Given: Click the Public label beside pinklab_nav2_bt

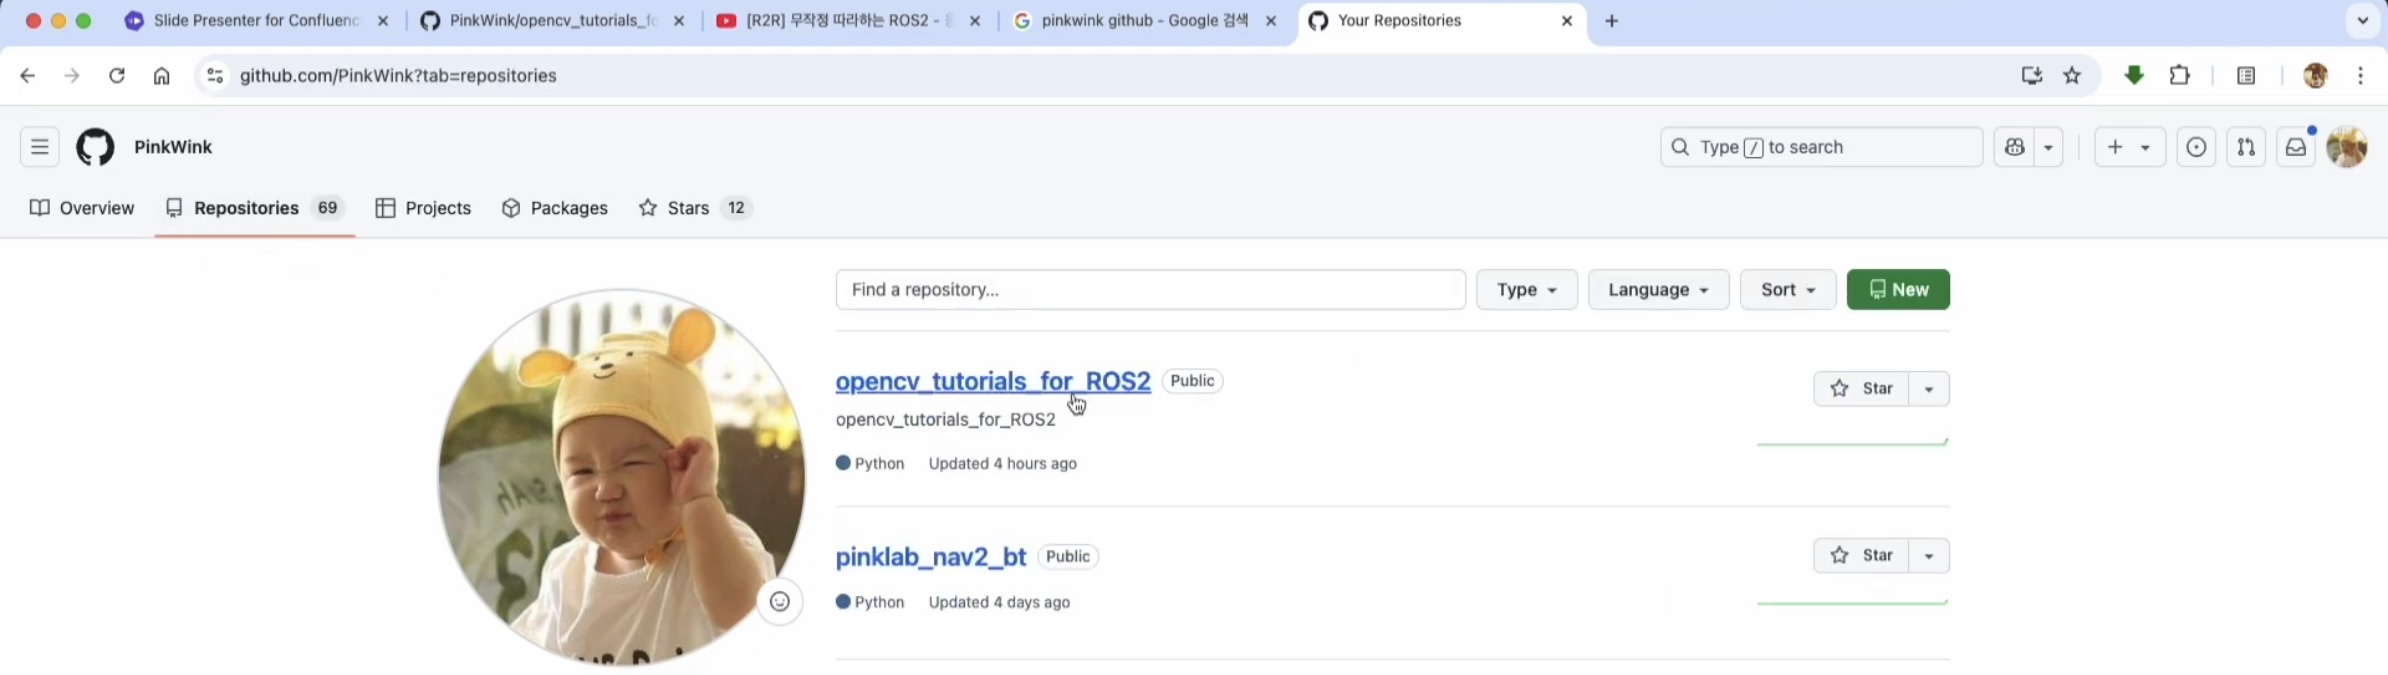Looking at the screenshot, I should coord(1067,557).
